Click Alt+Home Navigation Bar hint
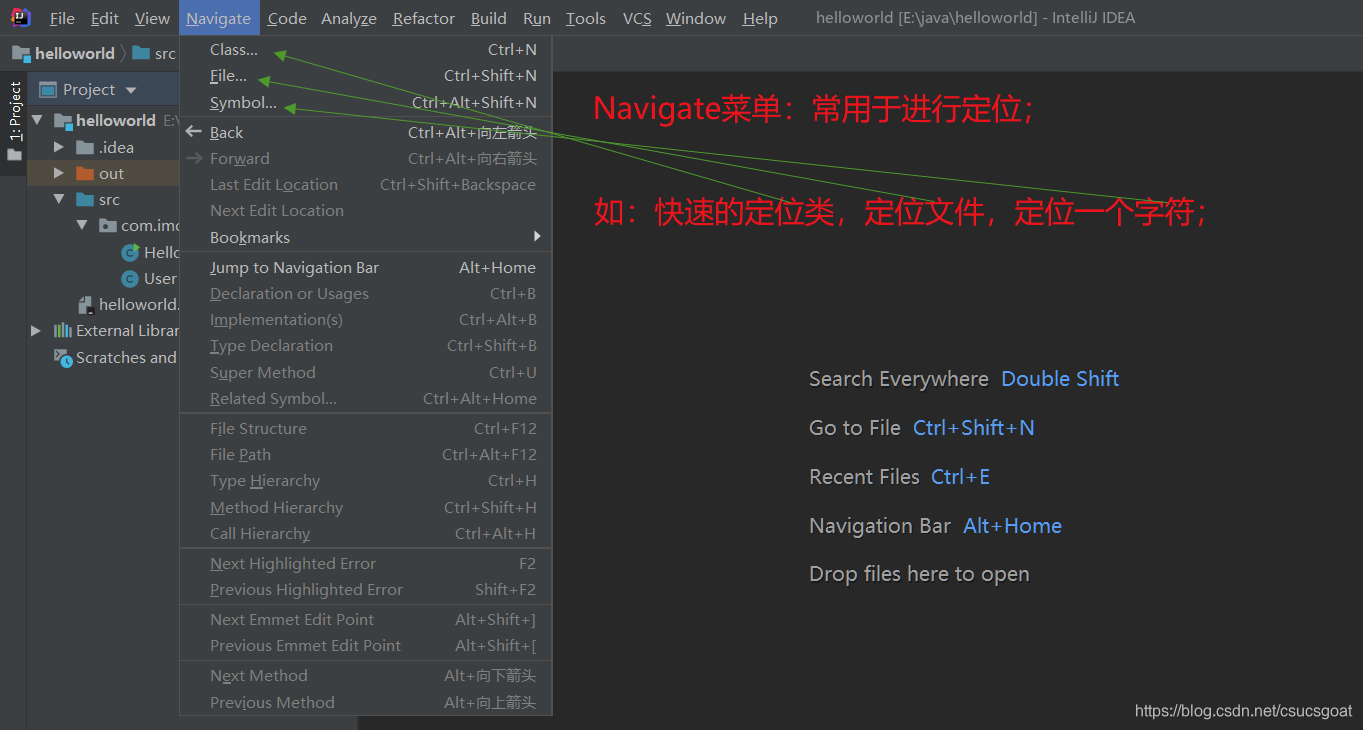 [x=1012, y=526]
